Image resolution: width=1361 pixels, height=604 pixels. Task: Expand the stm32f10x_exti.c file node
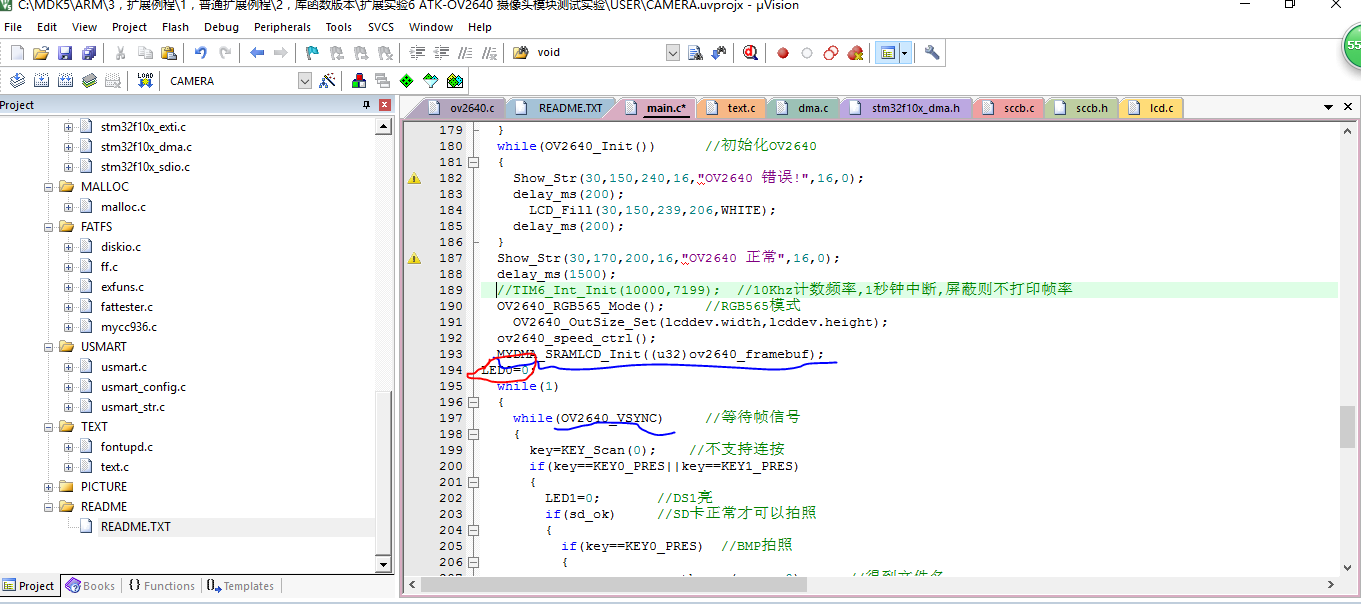(x=69, y=127)
